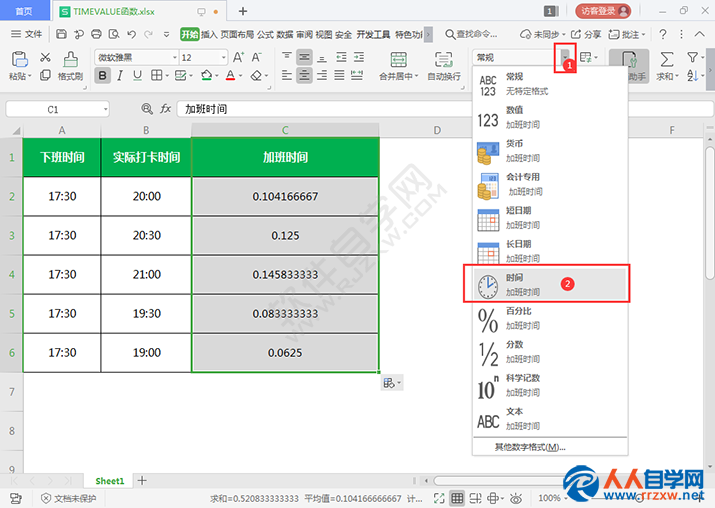715x508 pixels.
Task: Toggle Underline formatting
Action: pyautogui.click(x=137, y=75)
